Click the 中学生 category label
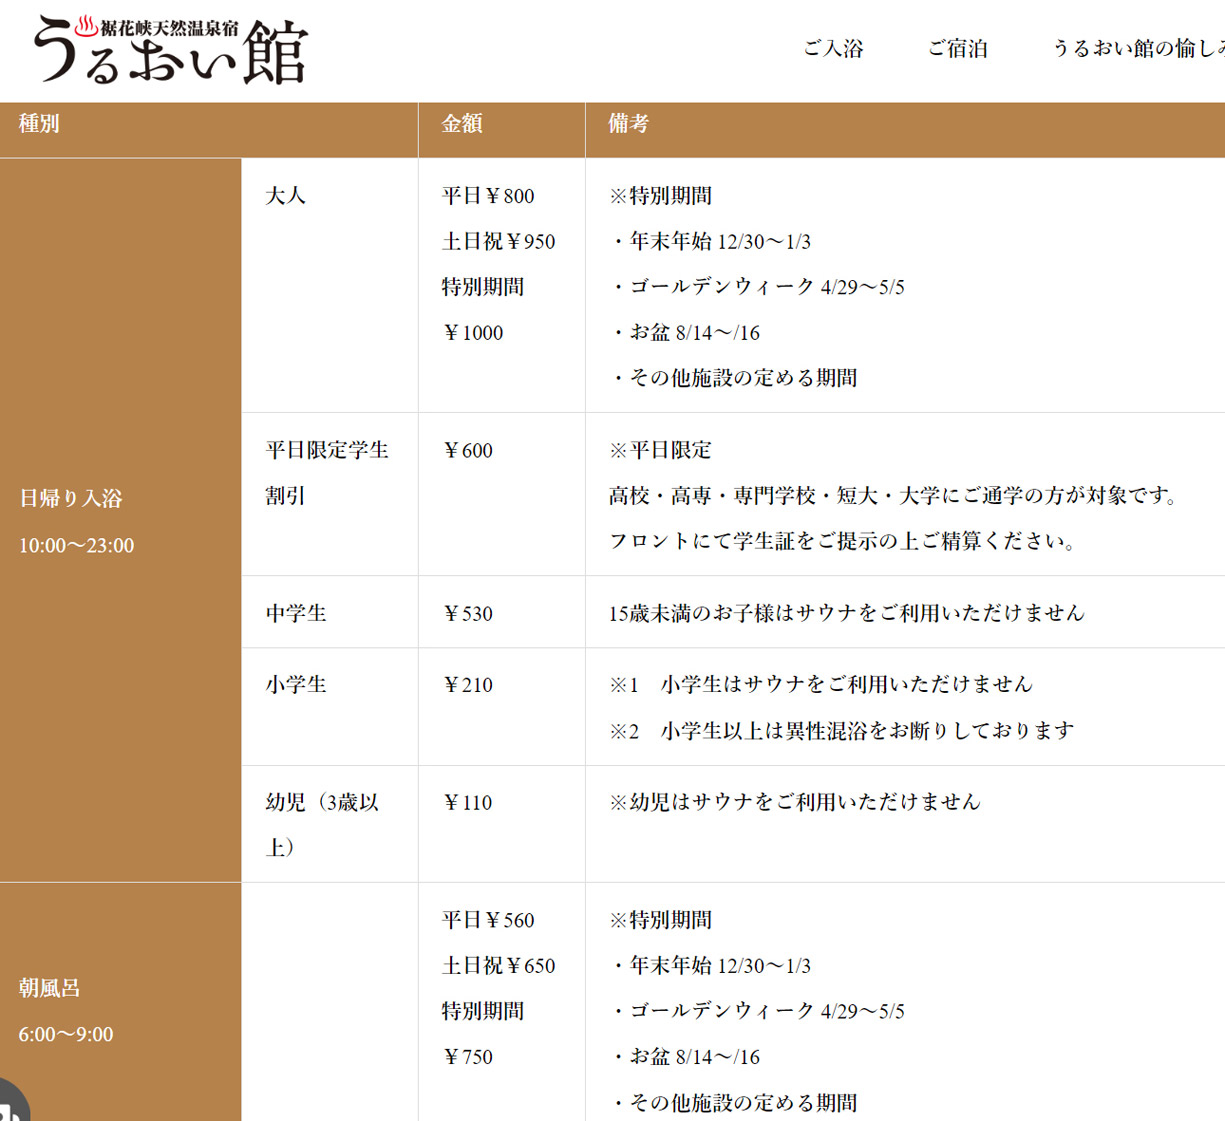Image resolution: width=1225 pixels, height=1121 pixels. [x=296, y=613]
